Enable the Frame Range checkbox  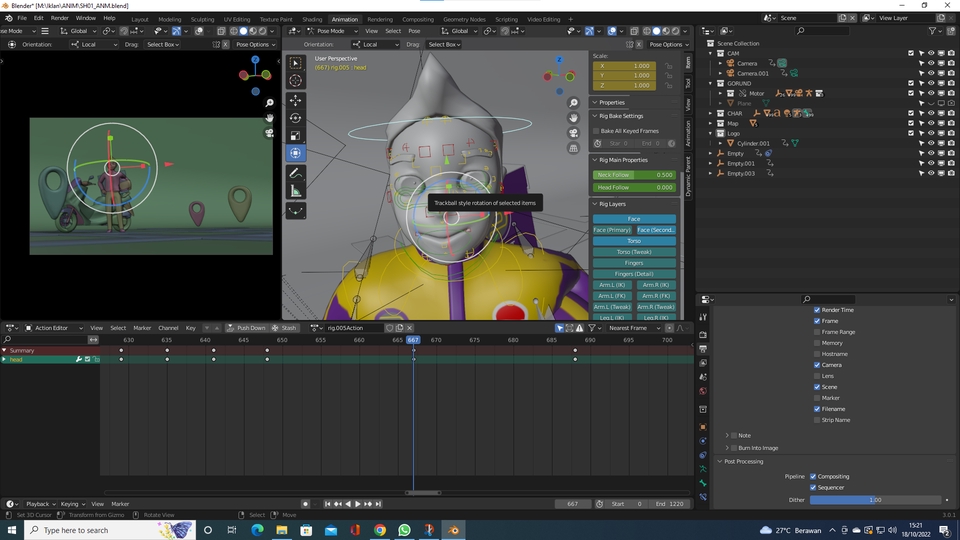[x=817, y=332]
